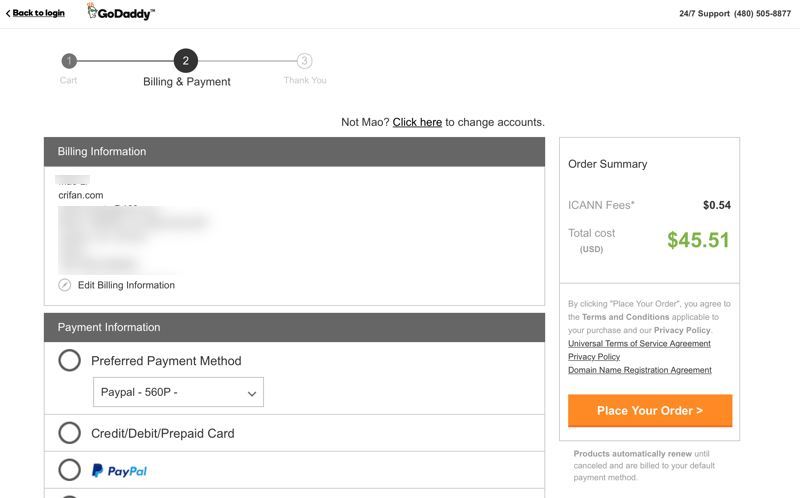Image resolution: width=800 pixels, height=498 pixels.
Task: Click the back arrow next to login
Action: click(x=8, y=14)
